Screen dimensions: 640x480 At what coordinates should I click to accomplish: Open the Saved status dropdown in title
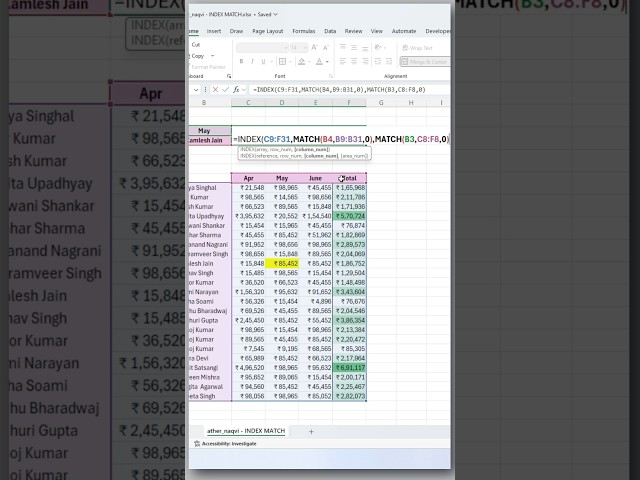[x=276, y=15]
